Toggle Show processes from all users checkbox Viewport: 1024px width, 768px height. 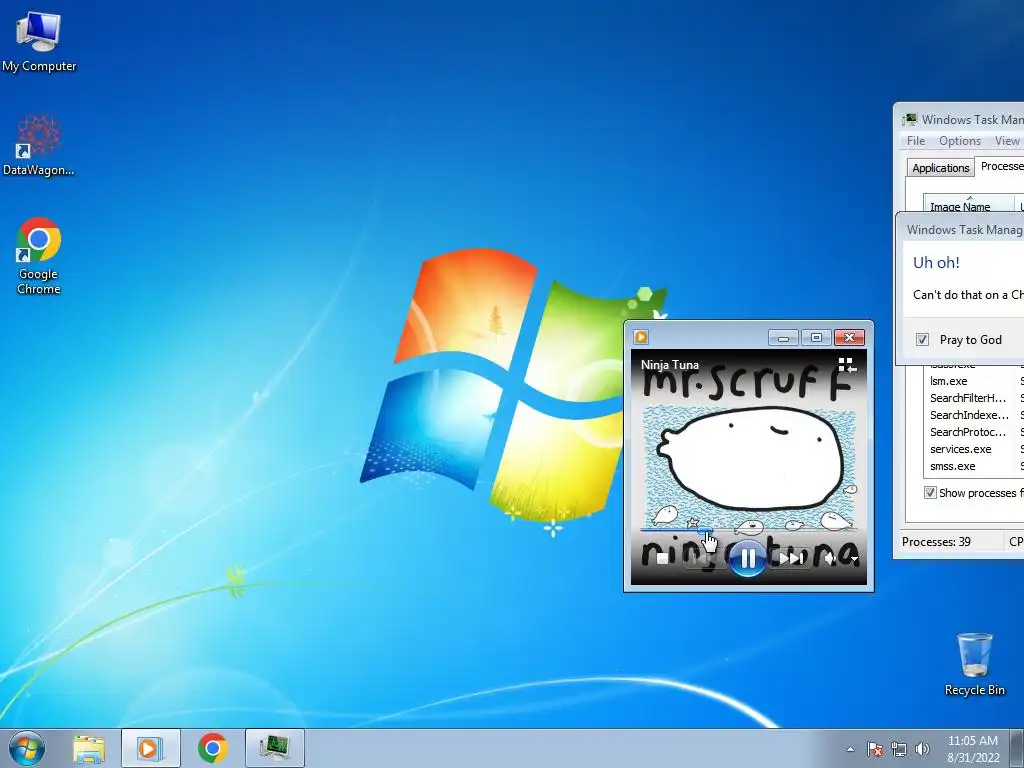click(930, 492)
